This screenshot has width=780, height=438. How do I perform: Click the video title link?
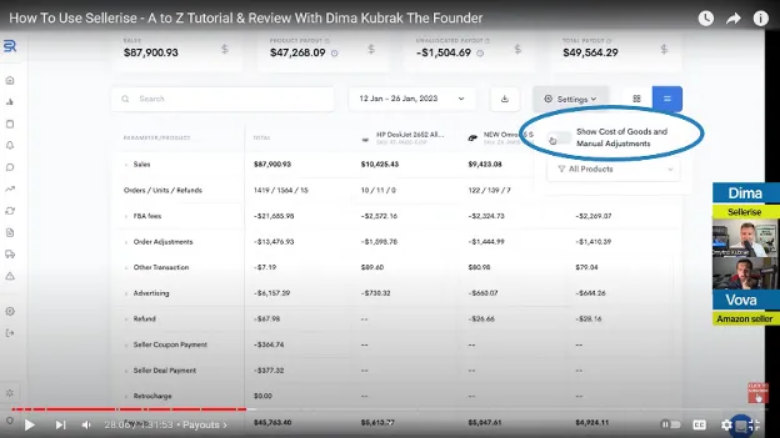click(246, 18)
